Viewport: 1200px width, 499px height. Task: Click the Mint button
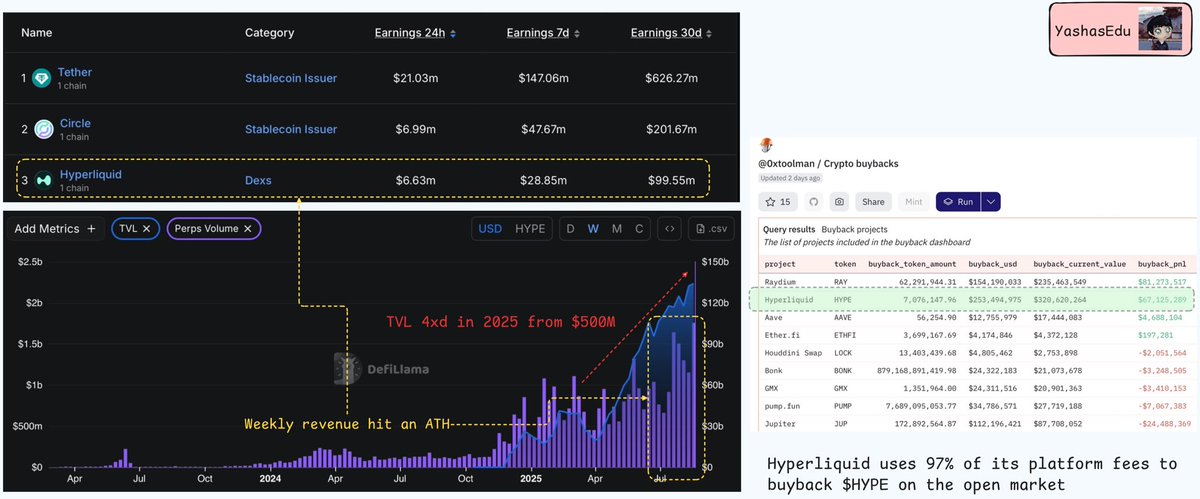coord(912,201)
